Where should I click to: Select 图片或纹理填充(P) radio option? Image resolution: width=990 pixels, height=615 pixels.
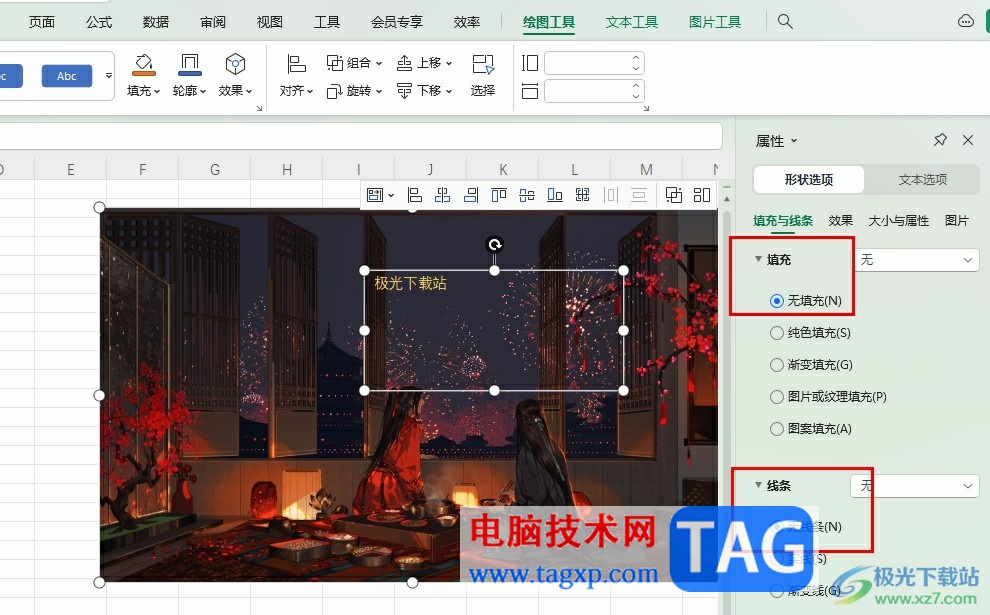(x=777, y=397)
